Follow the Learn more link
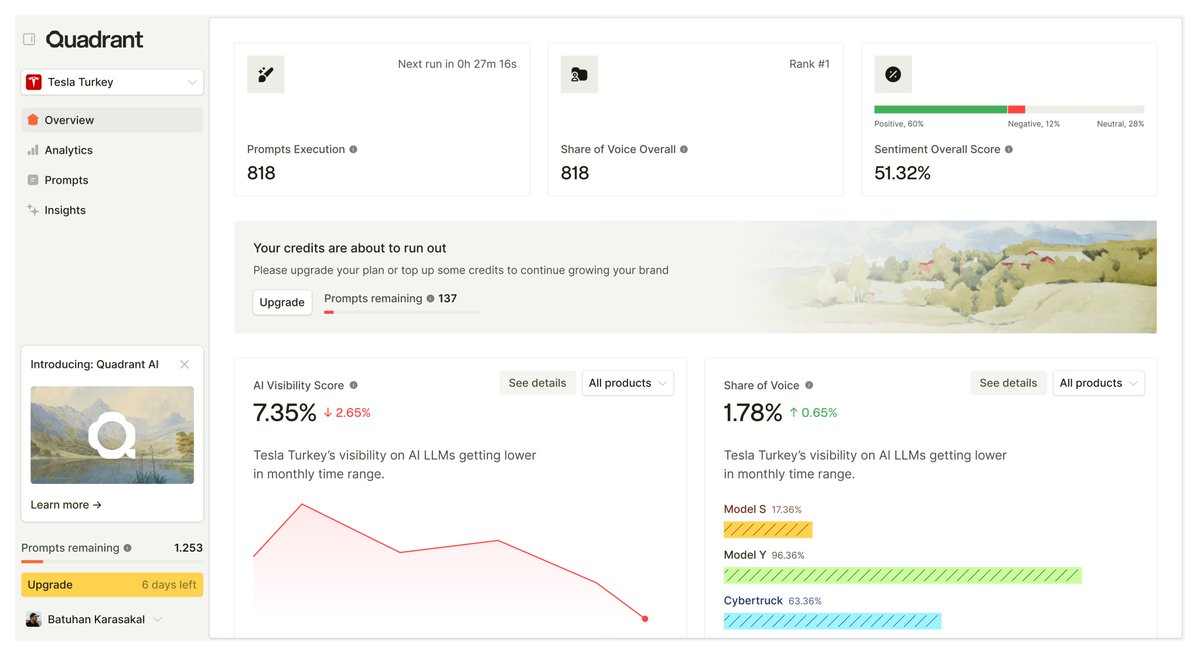This screenshot has width=1200, height=656. click(66, 505)
